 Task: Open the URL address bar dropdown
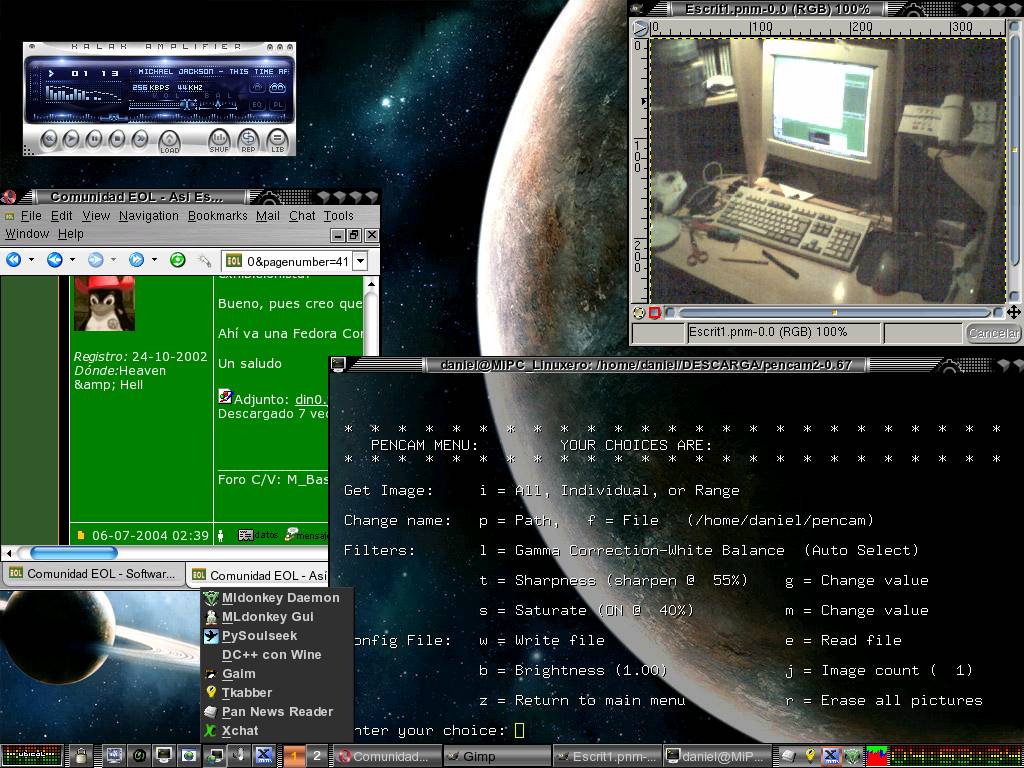click(360, 261)
